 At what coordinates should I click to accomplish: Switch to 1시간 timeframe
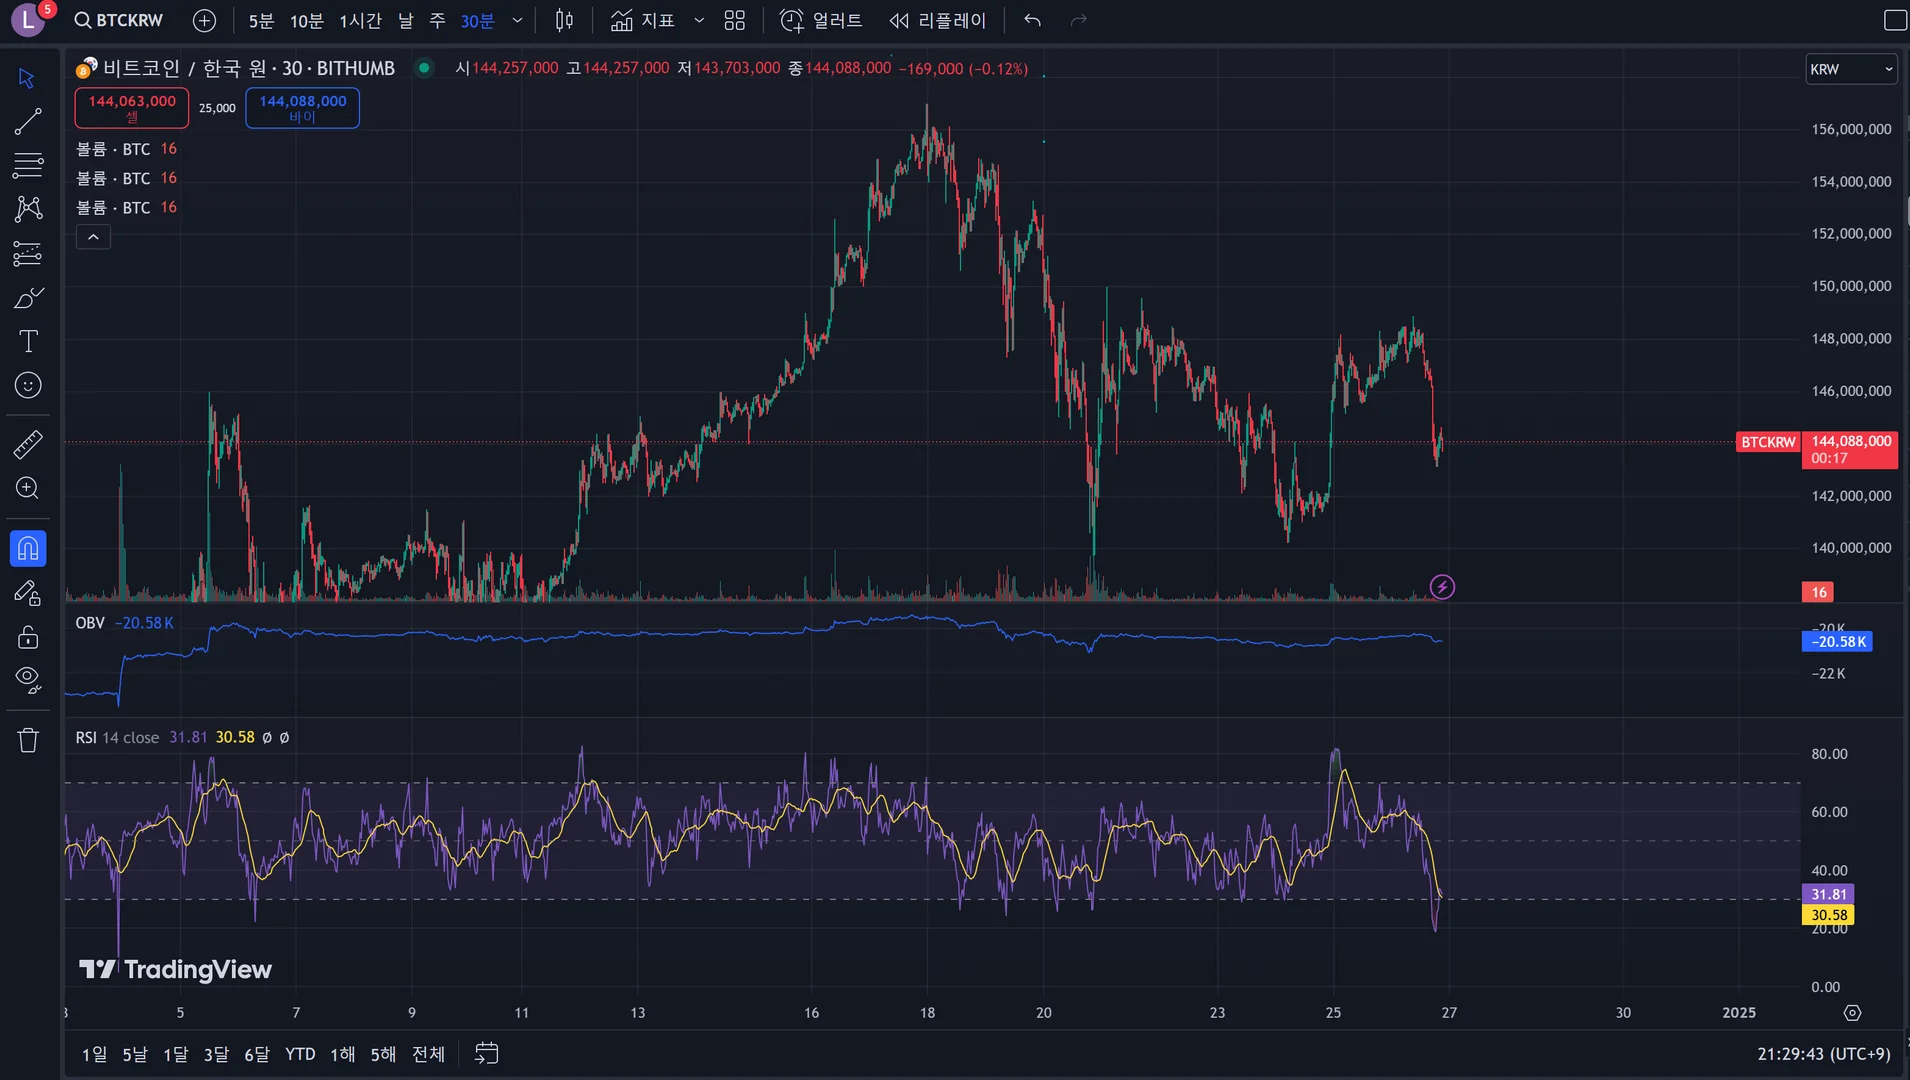point(360,20)
